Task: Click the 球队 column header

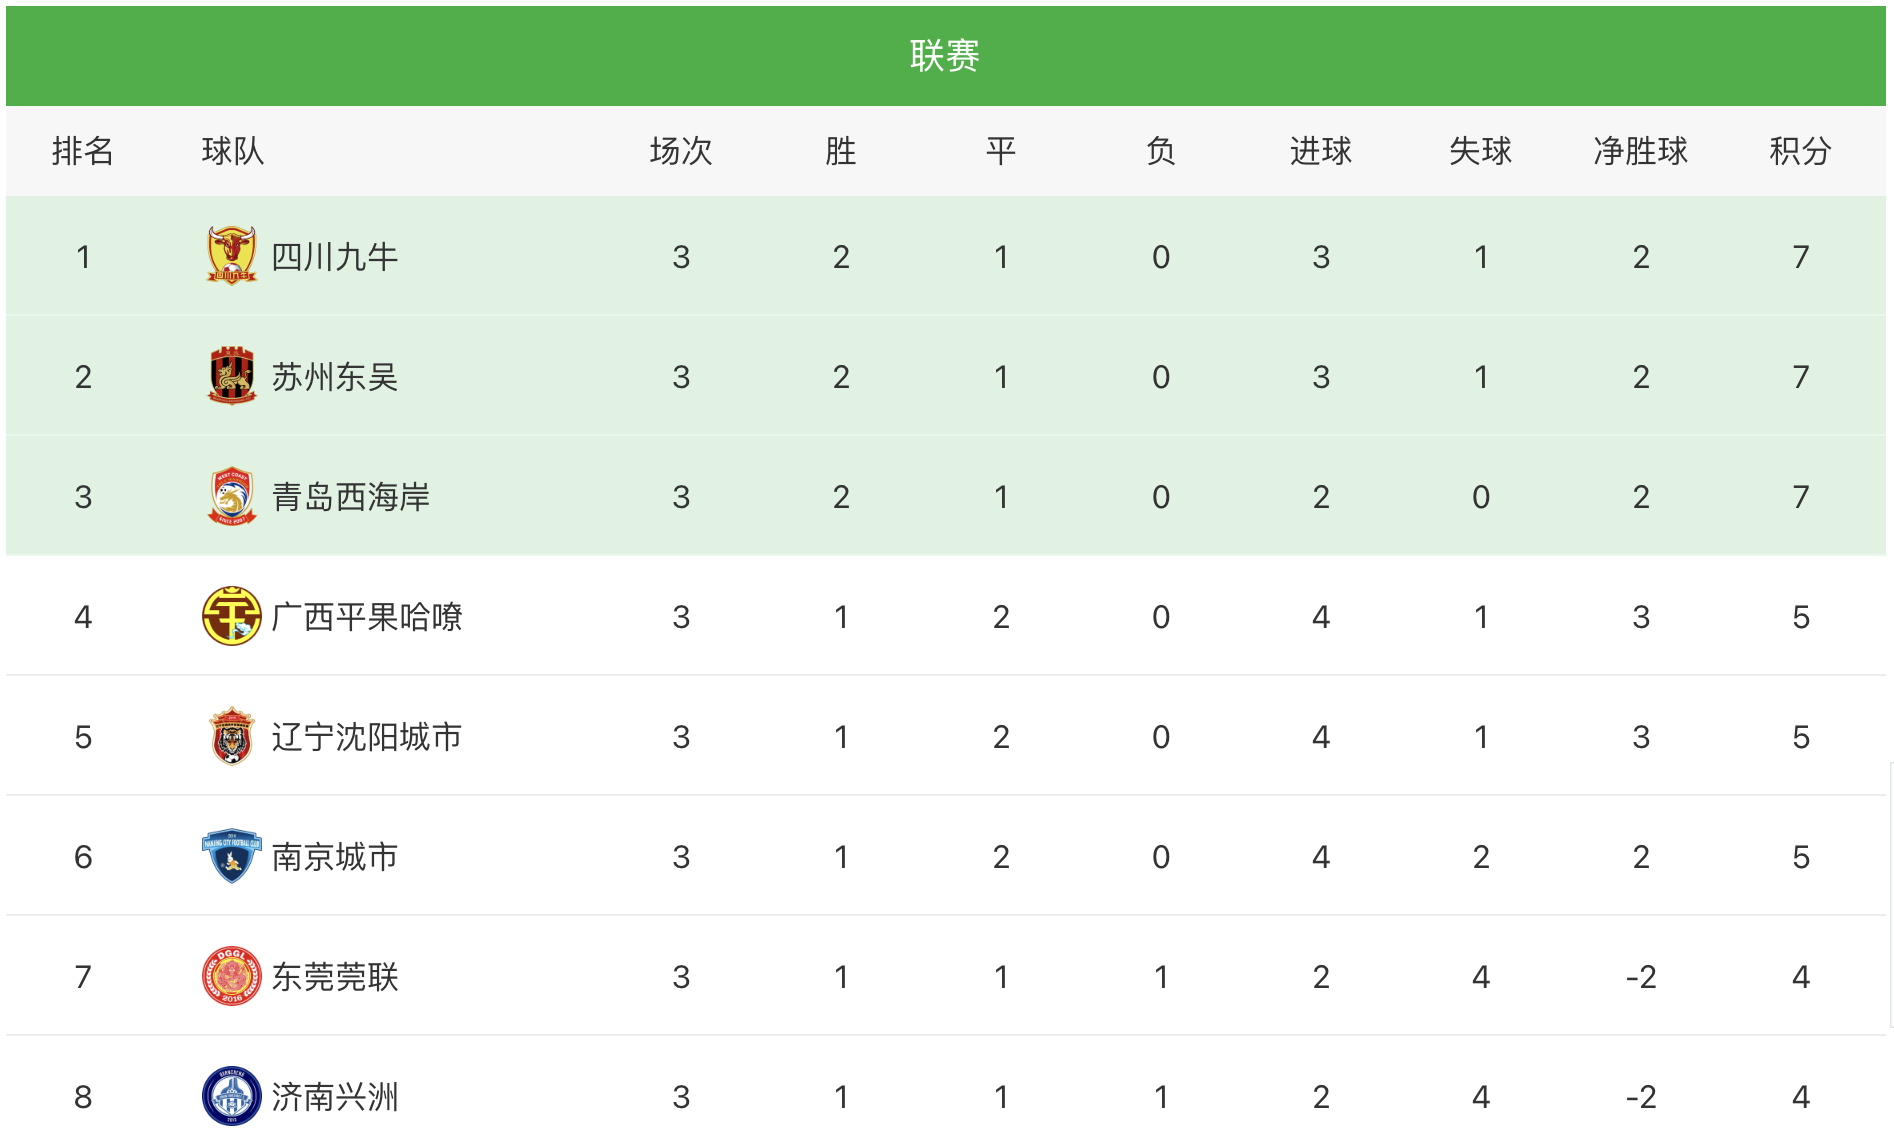Action: 233,151
